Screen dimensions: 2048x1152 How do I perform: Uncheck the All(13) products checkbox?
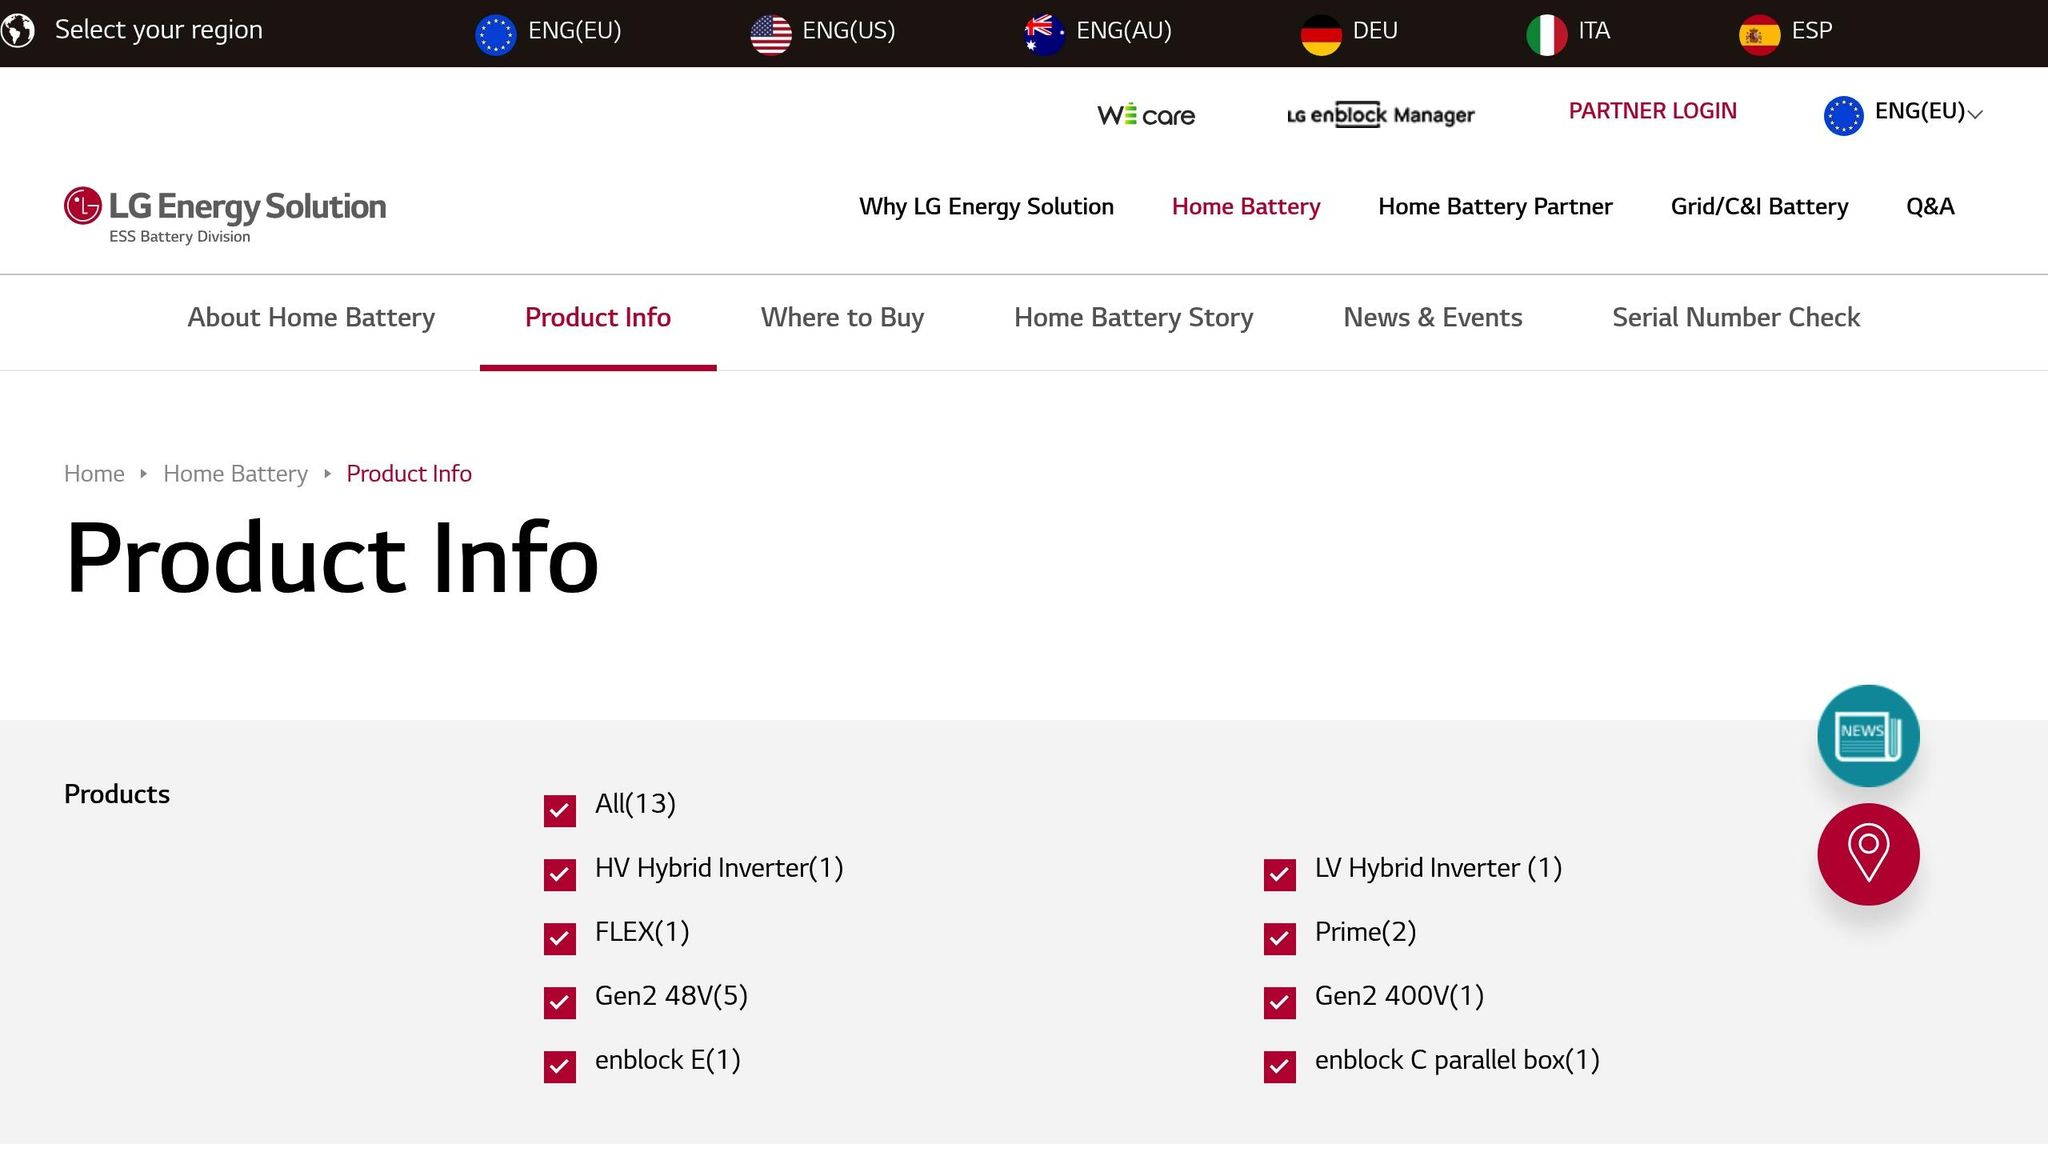pyautogui.click(x=560, y=810)
